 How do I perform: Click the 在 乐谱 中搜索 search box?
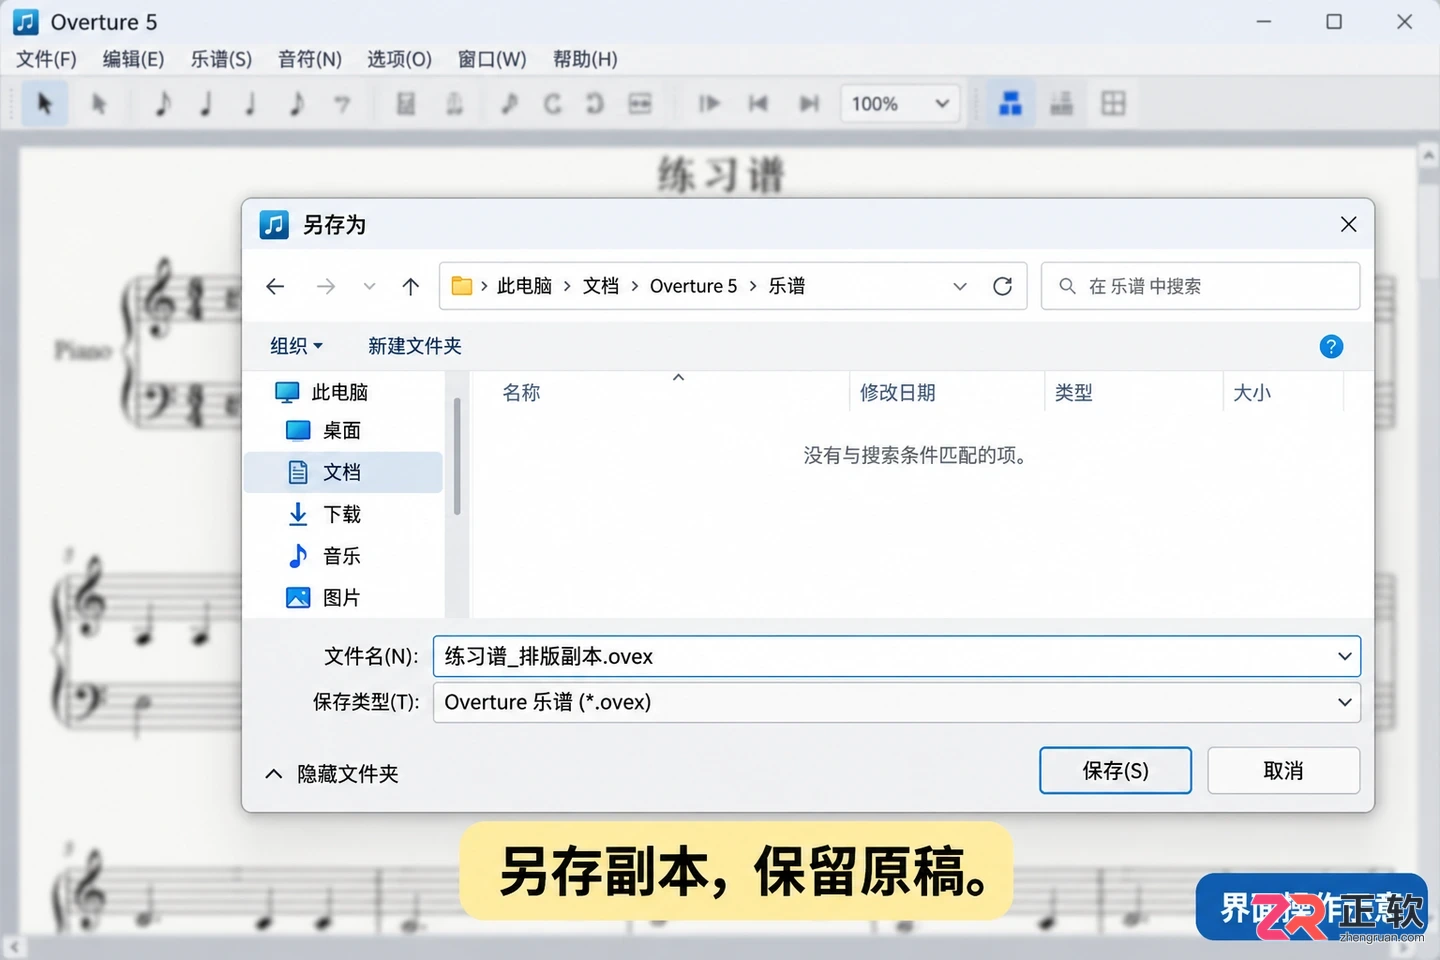(1200, 286)
